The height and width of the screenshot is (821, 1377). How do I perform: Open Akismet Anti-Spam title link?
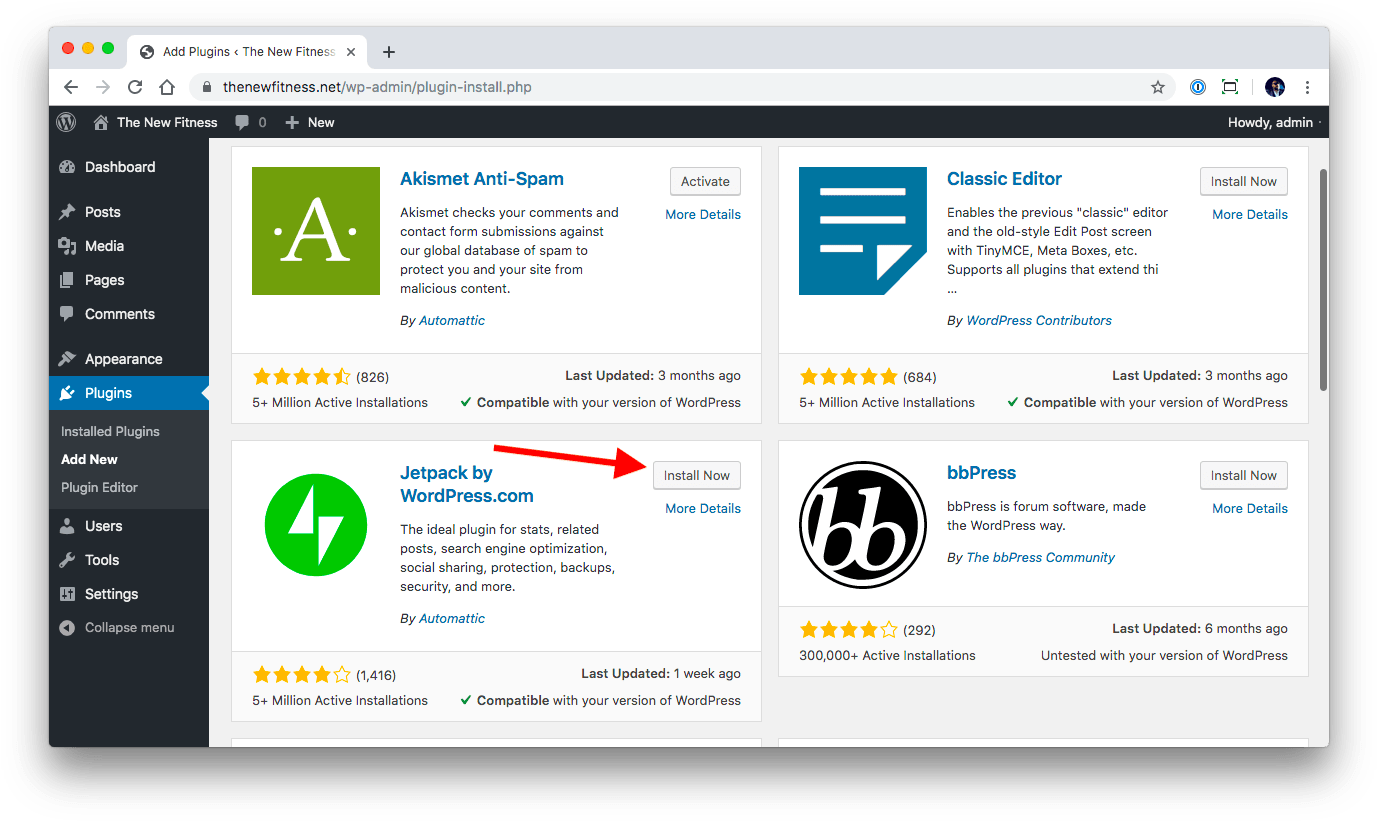tap(482, 179)
